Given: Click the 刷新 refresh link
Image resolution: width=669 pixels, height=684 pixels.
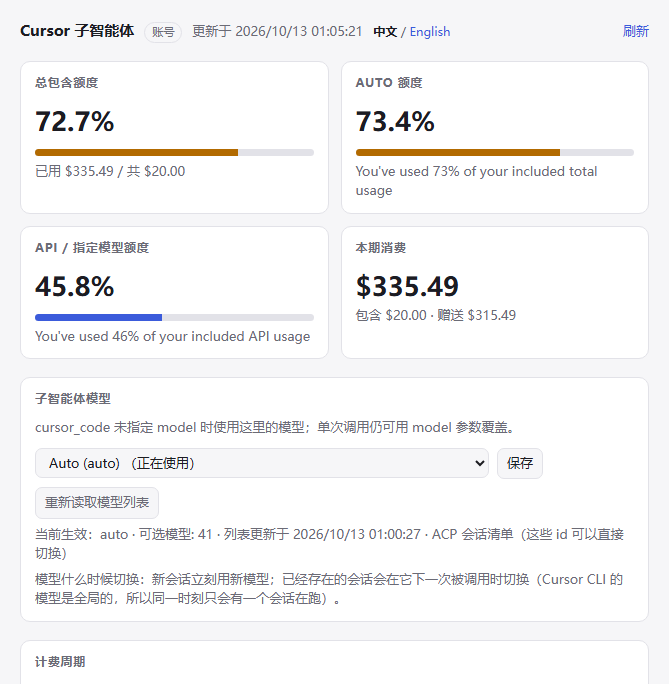Looking at the screenshot, I should [x=635, y=31].
